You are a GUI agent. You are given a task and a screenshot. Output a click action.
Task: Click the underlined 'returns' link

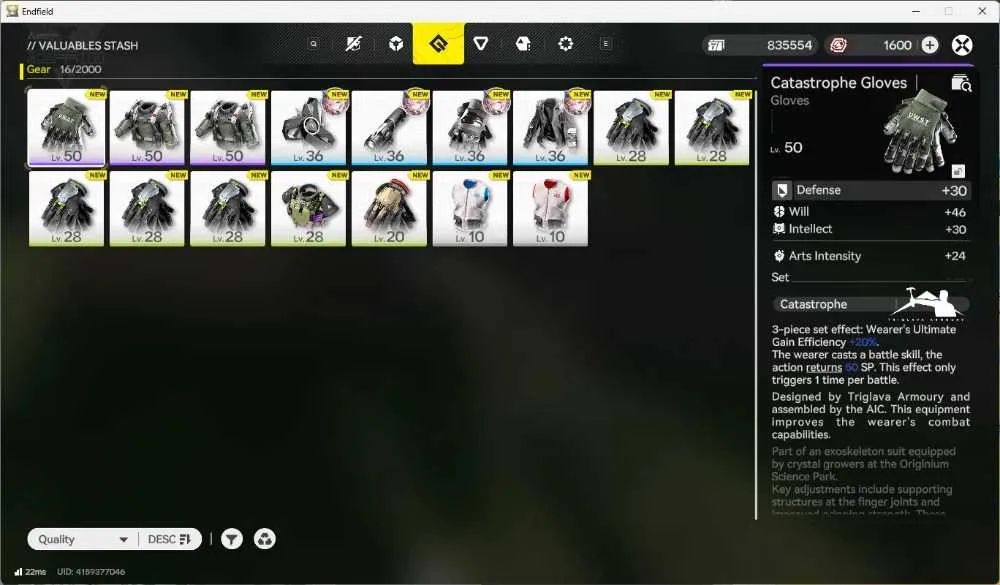[824, 367]
